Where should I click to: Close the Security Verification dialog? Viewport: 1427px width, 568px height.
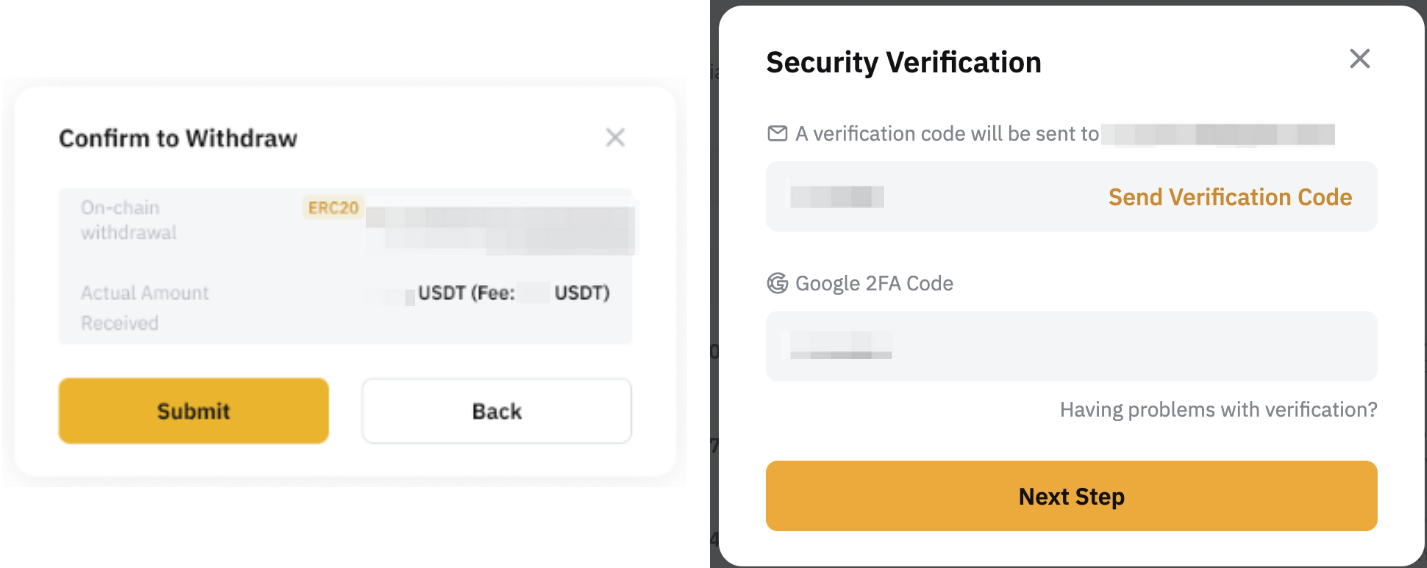(x=1359, y=59)
